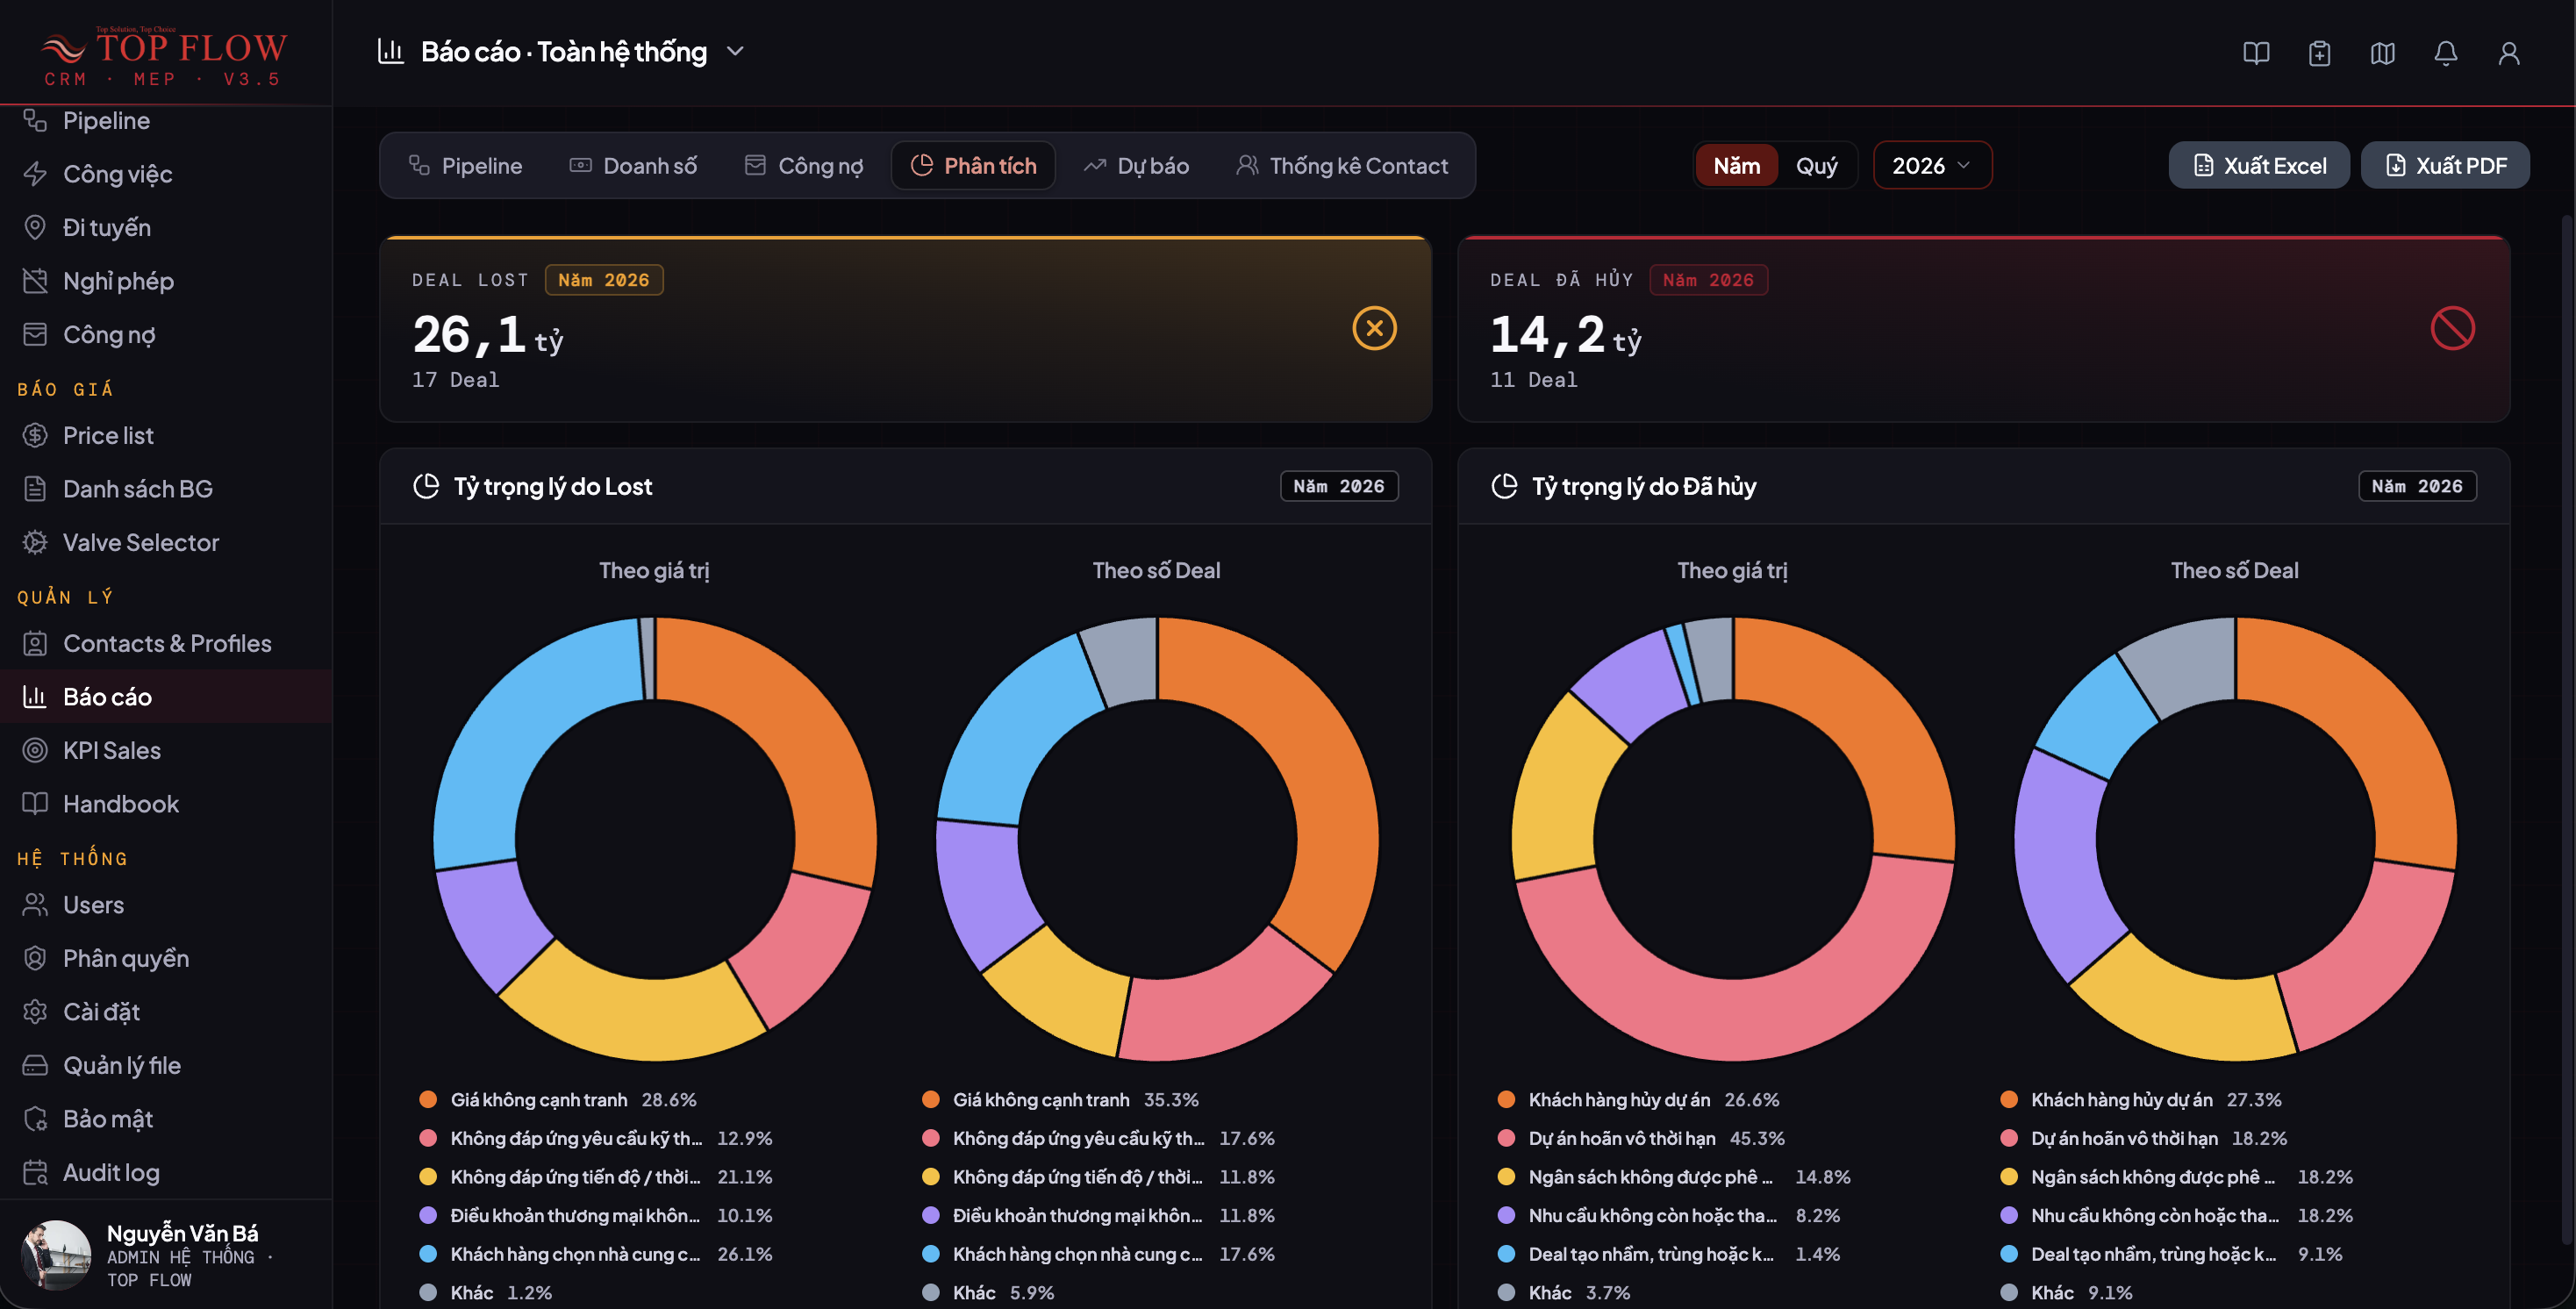Switch period toggle to Năm
Screen dimensions: 2576x1309
click(1736, 165)
